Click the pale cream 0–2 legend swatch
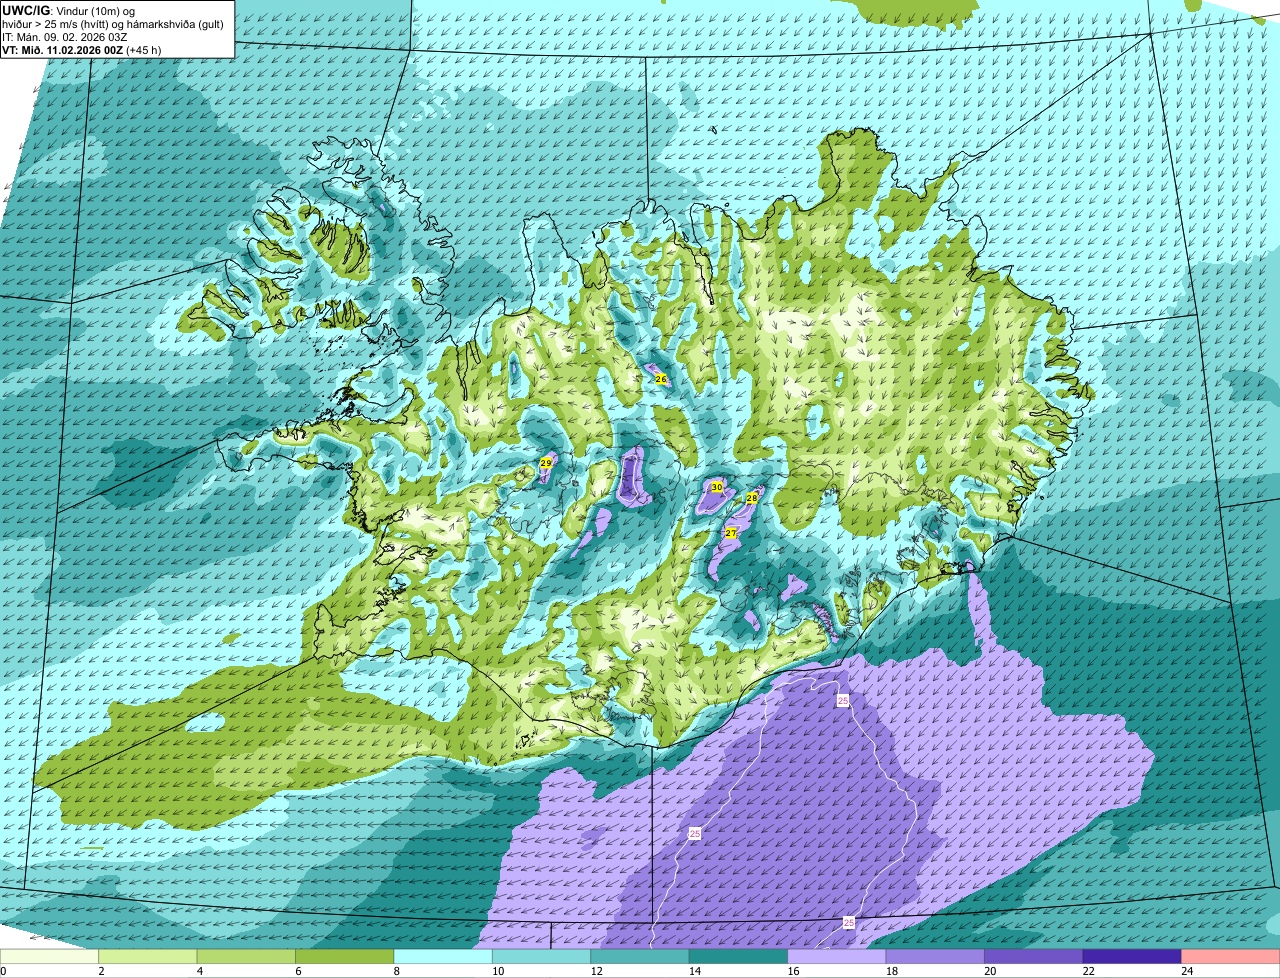1280x978 pixels. tap(49, 956)
